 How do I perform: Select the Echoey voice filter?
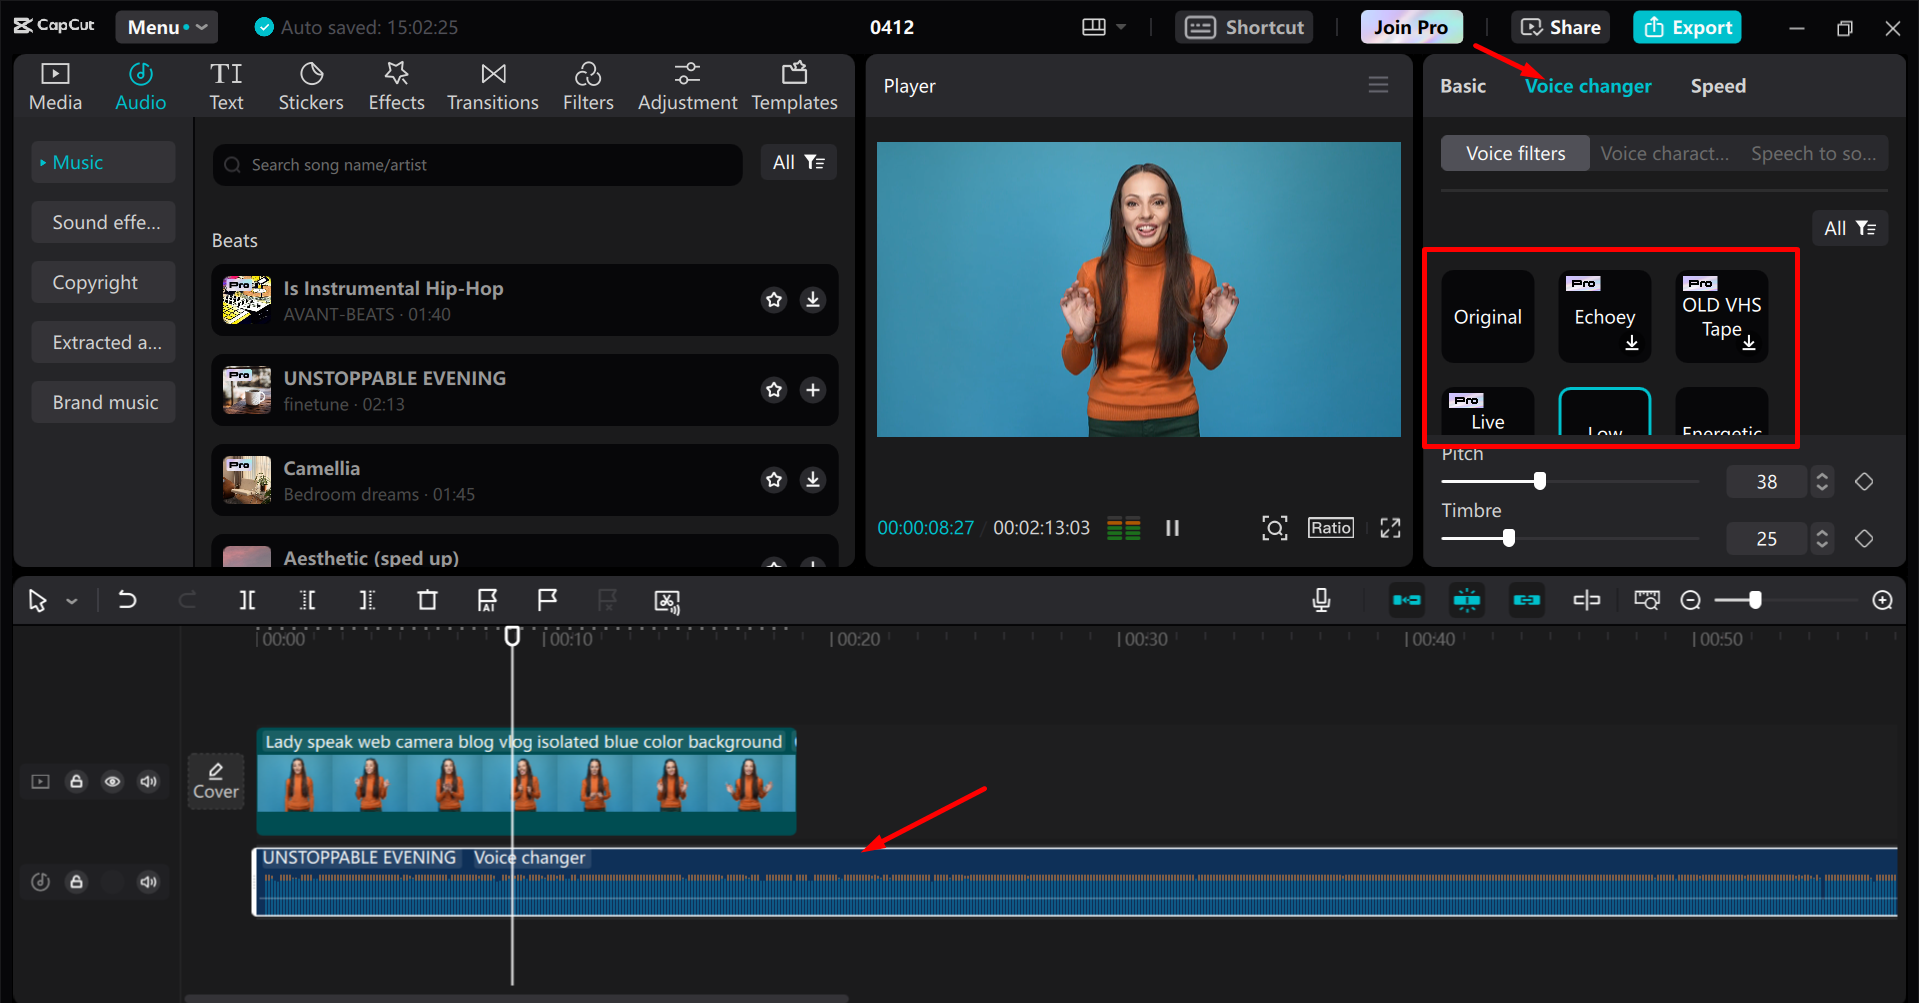tap(1604, 317)
